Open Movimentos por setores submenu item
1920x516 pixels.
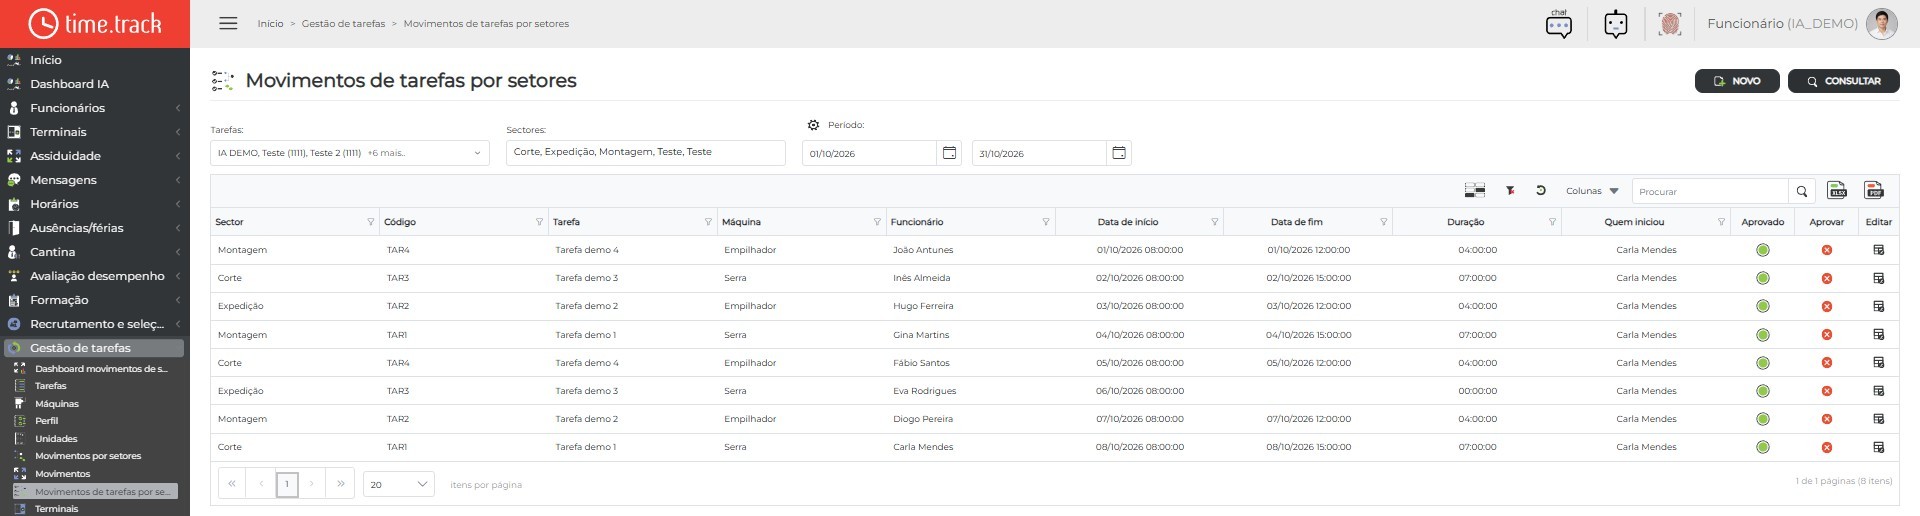[x=88, y=456]
